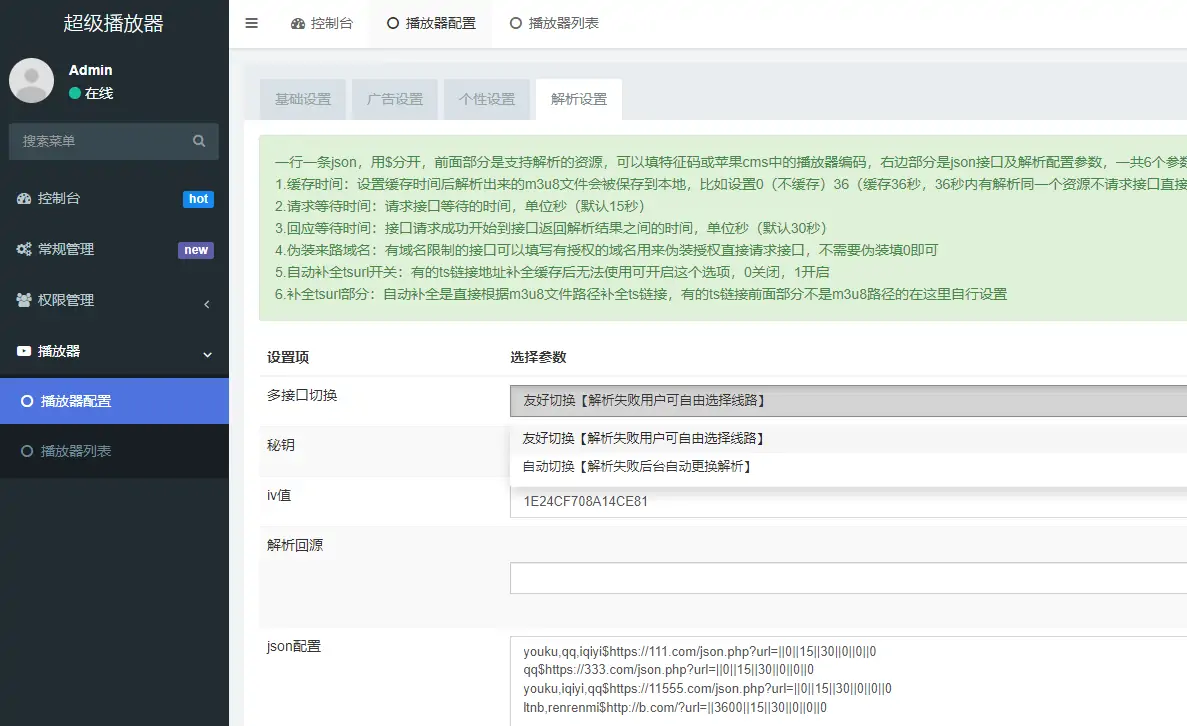Viewport: 1187px width, 726px height.
Task: Click the hot badge next to 控制台
Action: click(x=198, y=198)
